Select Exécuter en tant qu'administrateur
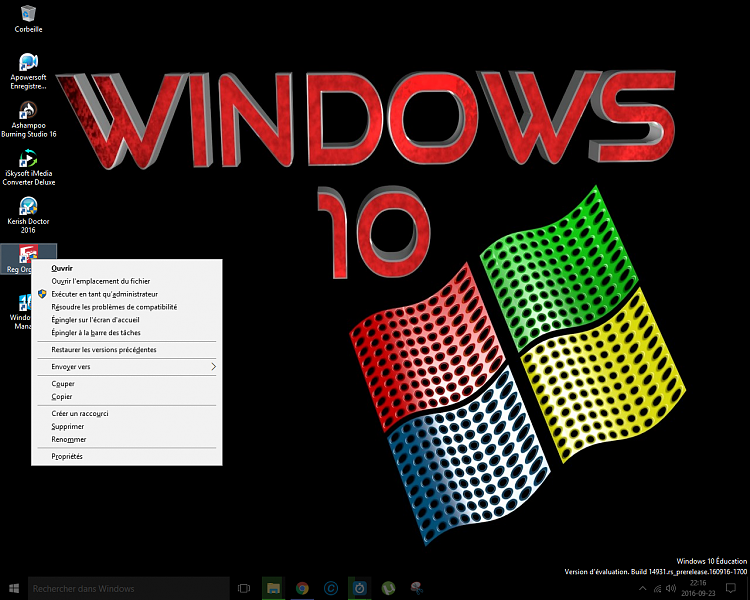 tap(127, 294)
